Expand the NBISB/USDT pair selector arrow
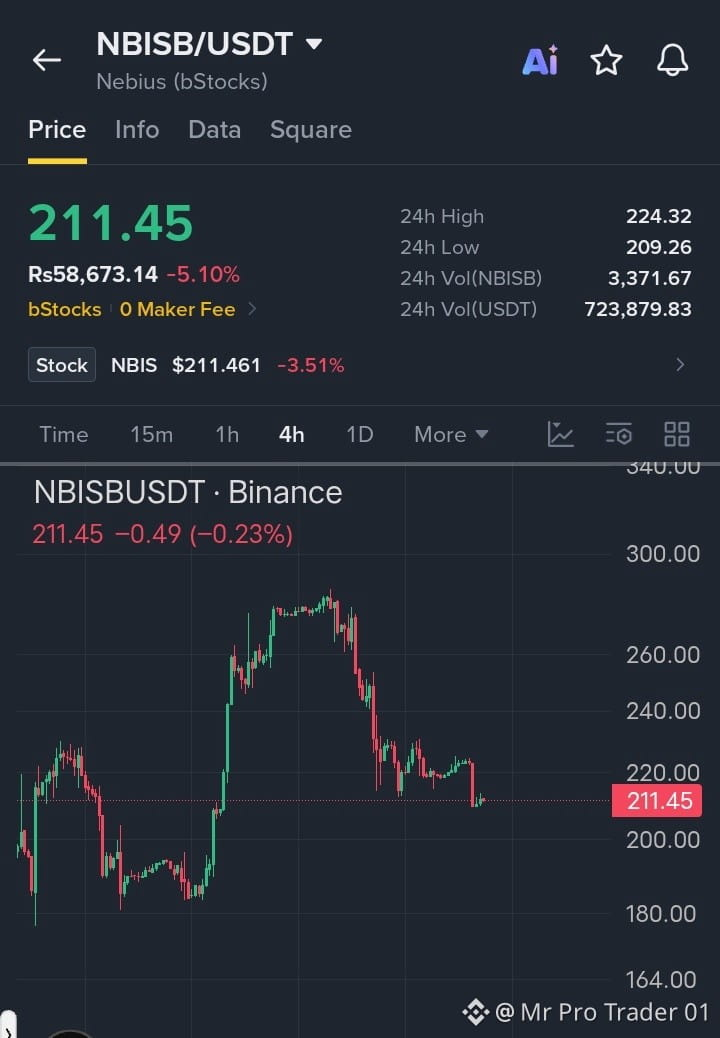Viewport: 720px width, 1038px height. pyautogui.click(x=314, y=44)
